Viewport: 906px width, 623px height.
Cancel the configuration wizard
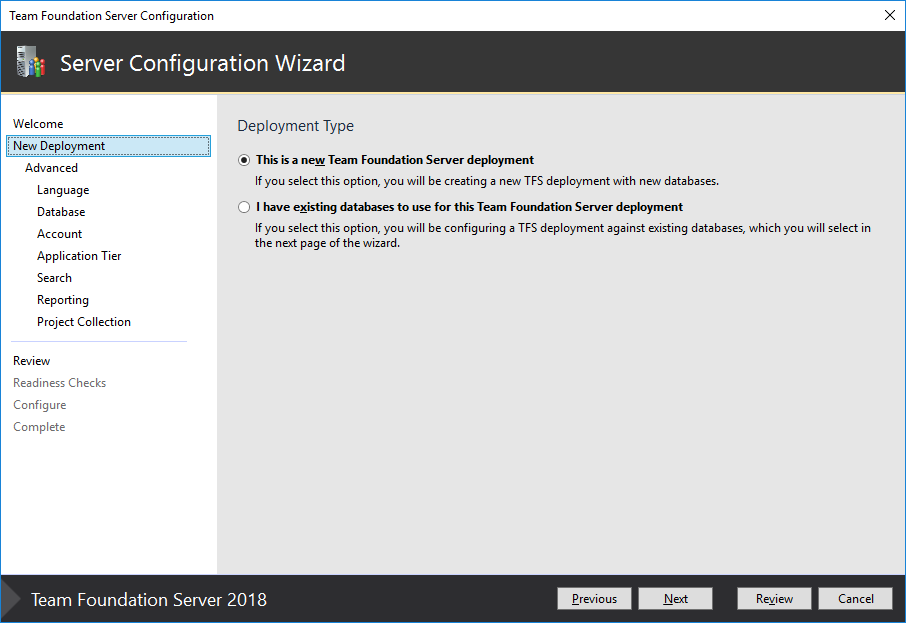[855, 598]
